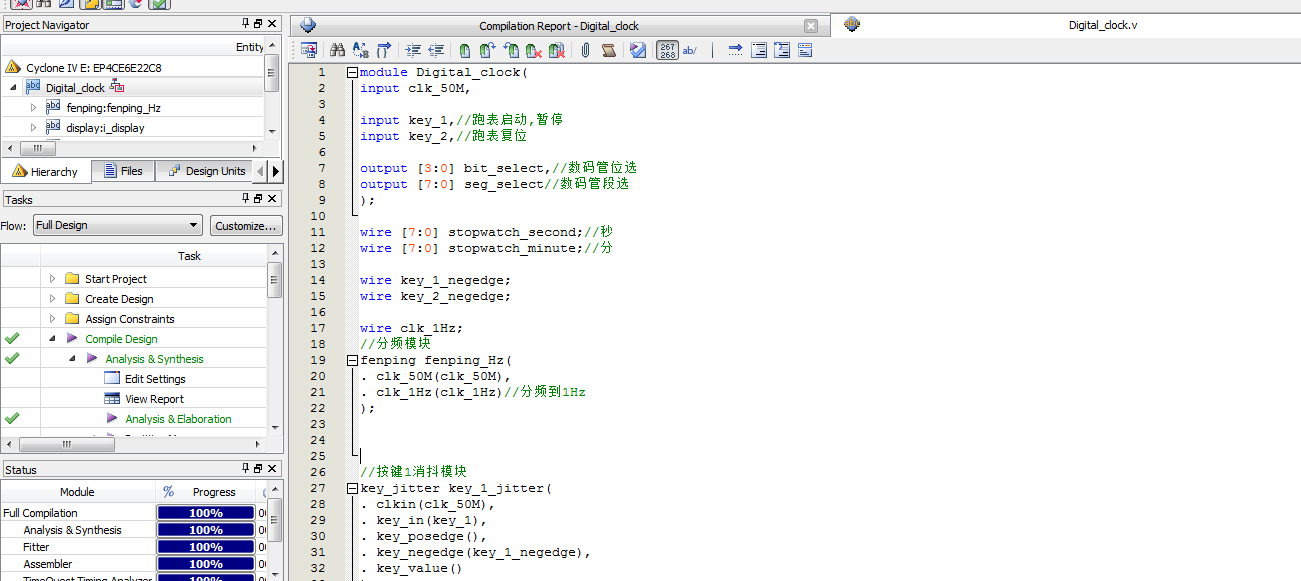Open the Flow dropdown showing Full Design
The image size is (1301, 581).
(x=117, y=226)
